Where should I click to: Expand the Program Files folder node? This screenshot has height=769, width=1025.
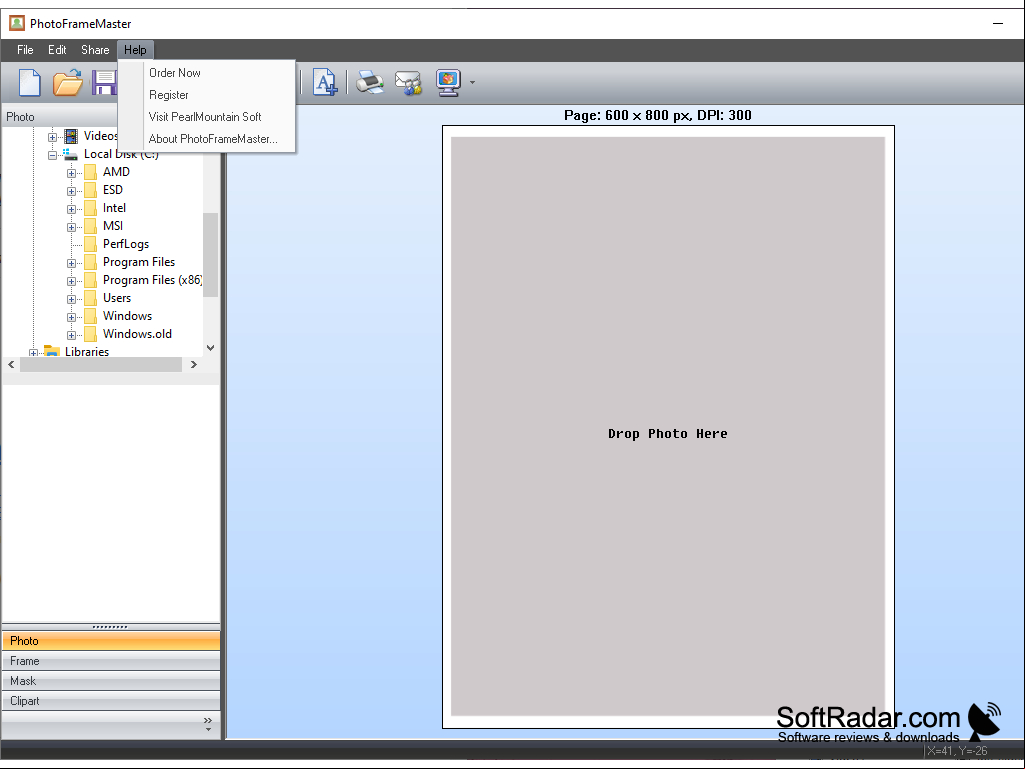[71, 264]
